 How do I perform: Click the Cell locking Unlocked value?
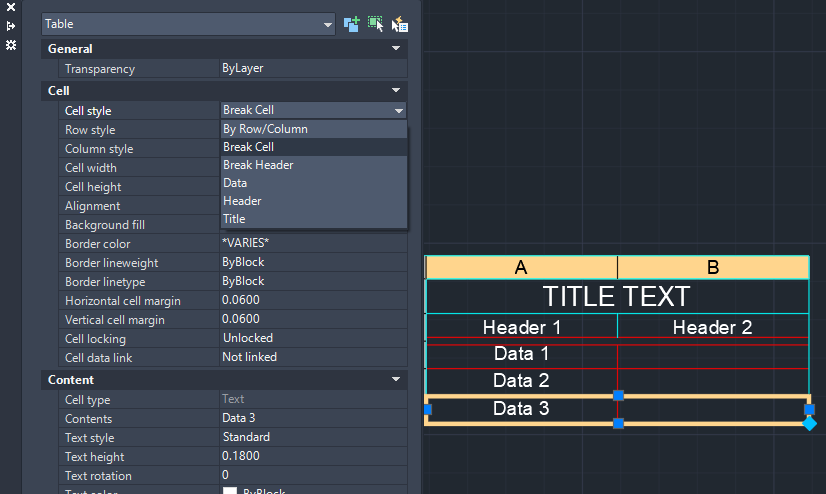pyautogui.click(x=313, y=338)
